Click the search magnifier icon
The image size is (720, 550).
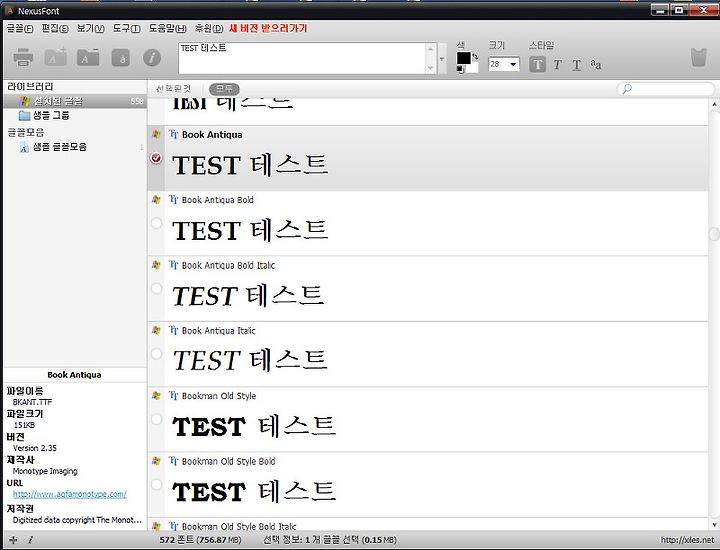626,89
